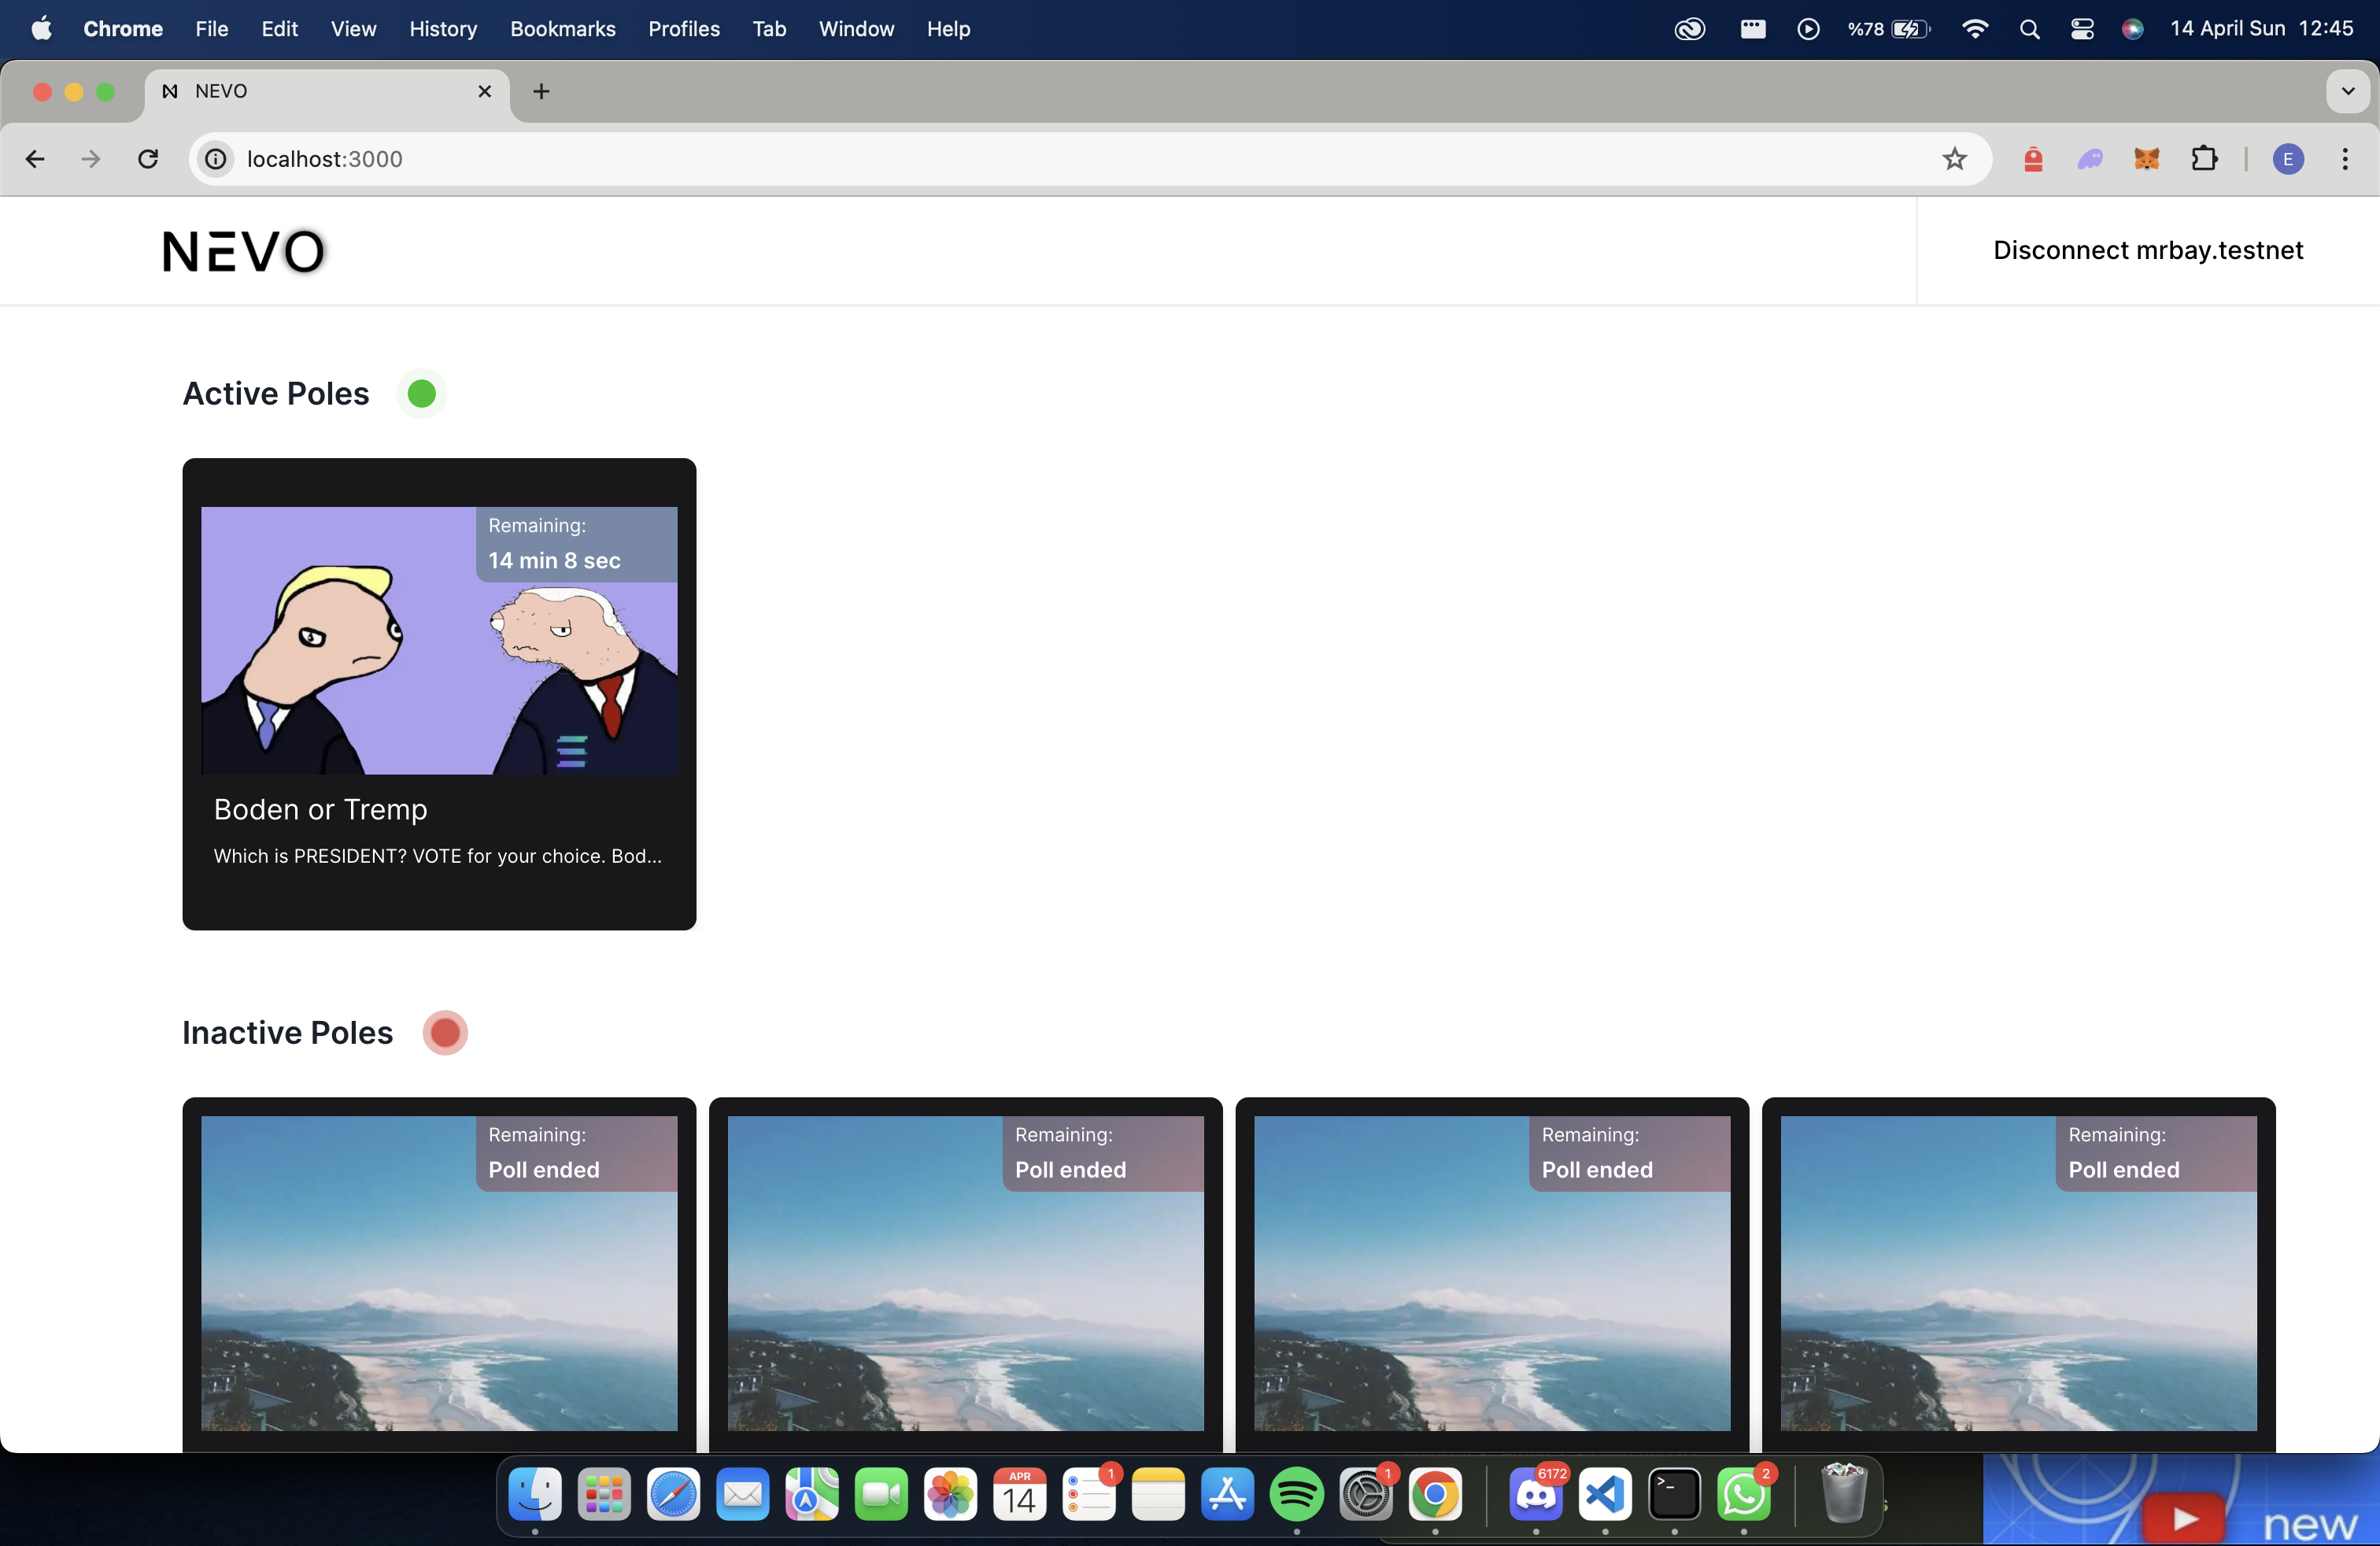The width and height of the screenshot is (2380, 1546).
Task: Open Discord from the dock
Action: (x=1536, y=1495)
